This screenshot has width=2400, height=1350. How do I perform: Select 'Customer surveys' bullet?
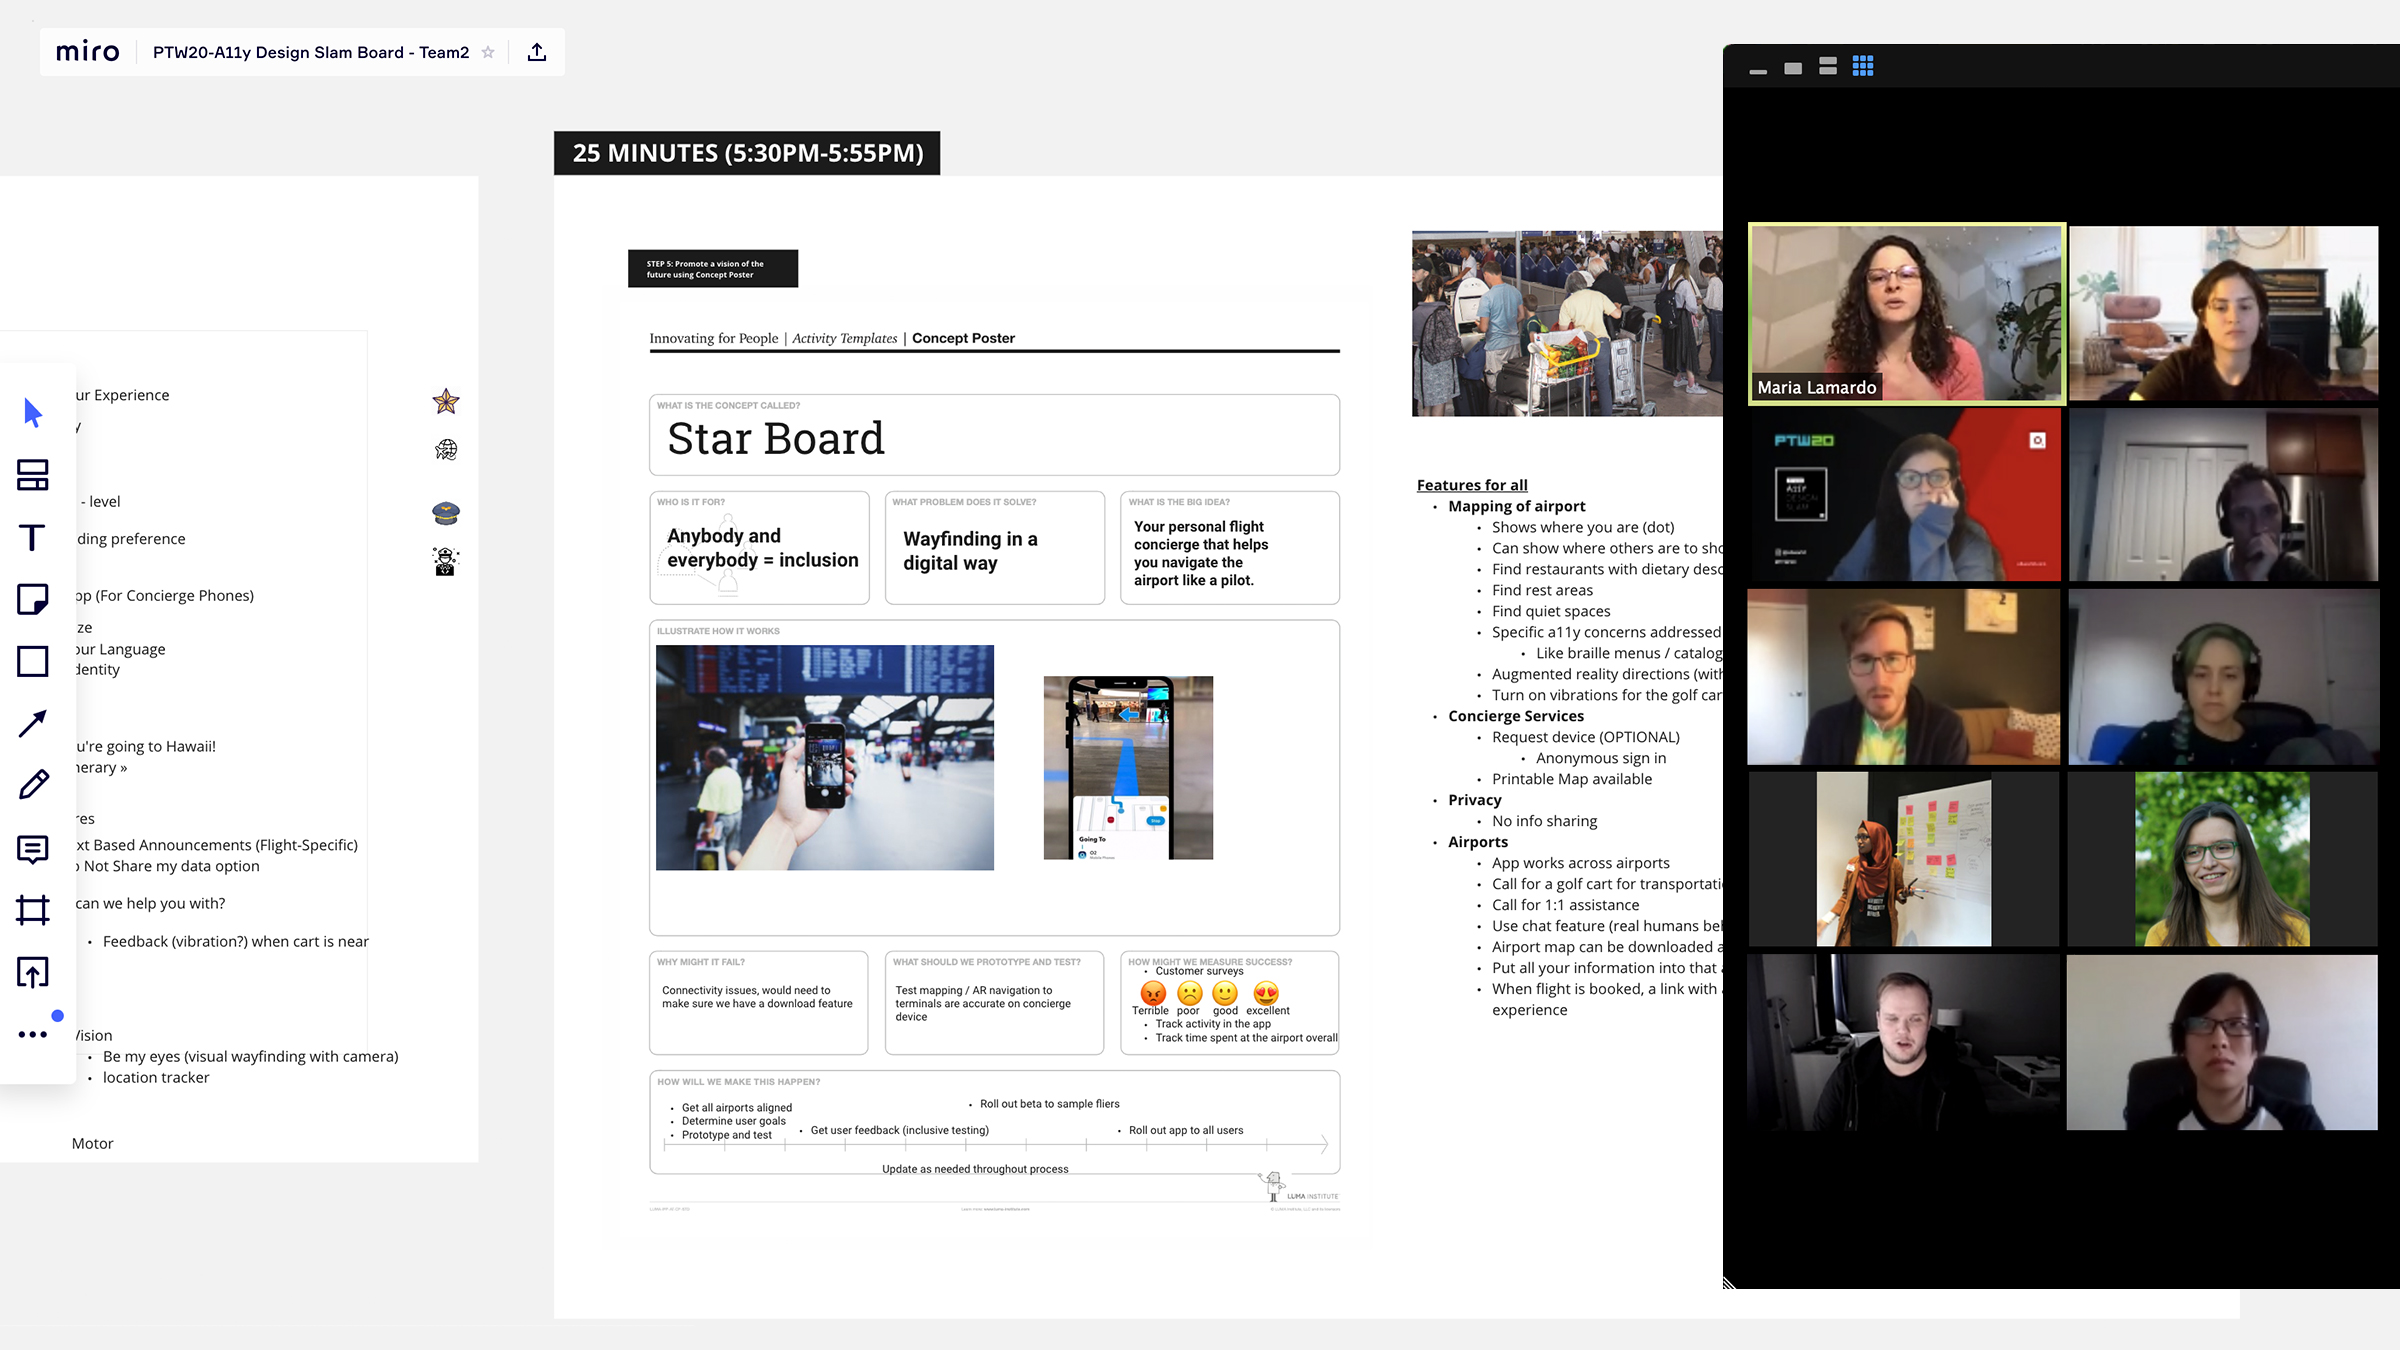tap(1199, 971)
